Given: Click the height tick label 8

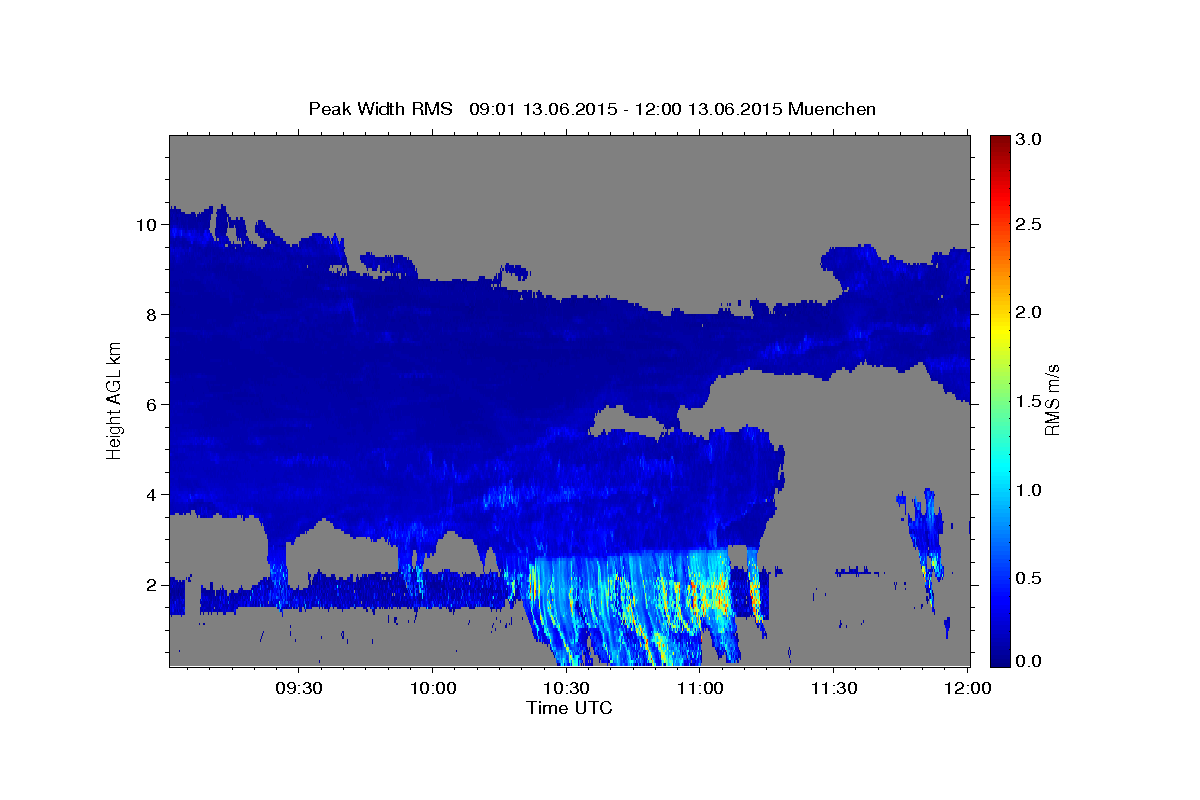Looking at the screenshot, I should [153, 315].
